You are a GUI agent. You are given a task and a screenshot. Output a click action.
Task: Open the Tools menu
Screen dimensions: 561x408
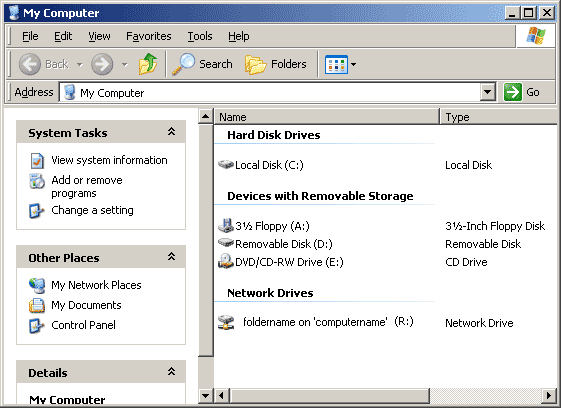pos(200,36)
